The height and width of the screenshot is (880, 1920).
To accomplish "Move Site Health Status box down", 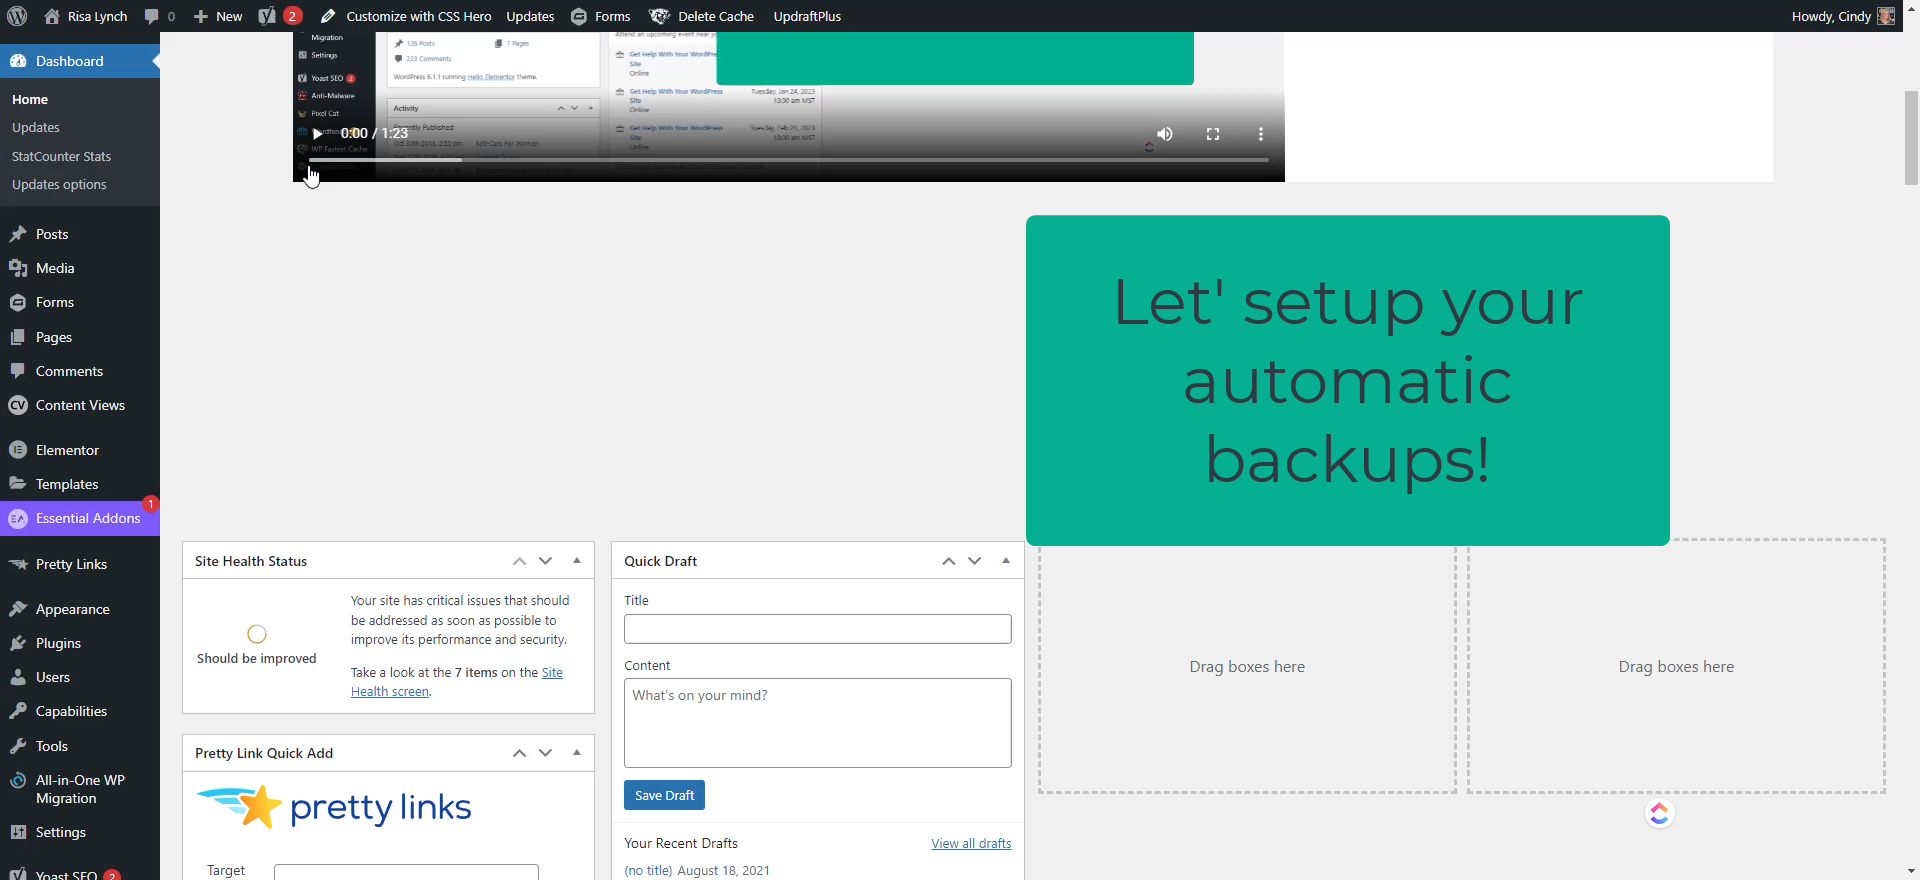I will (x=545, y=561).
